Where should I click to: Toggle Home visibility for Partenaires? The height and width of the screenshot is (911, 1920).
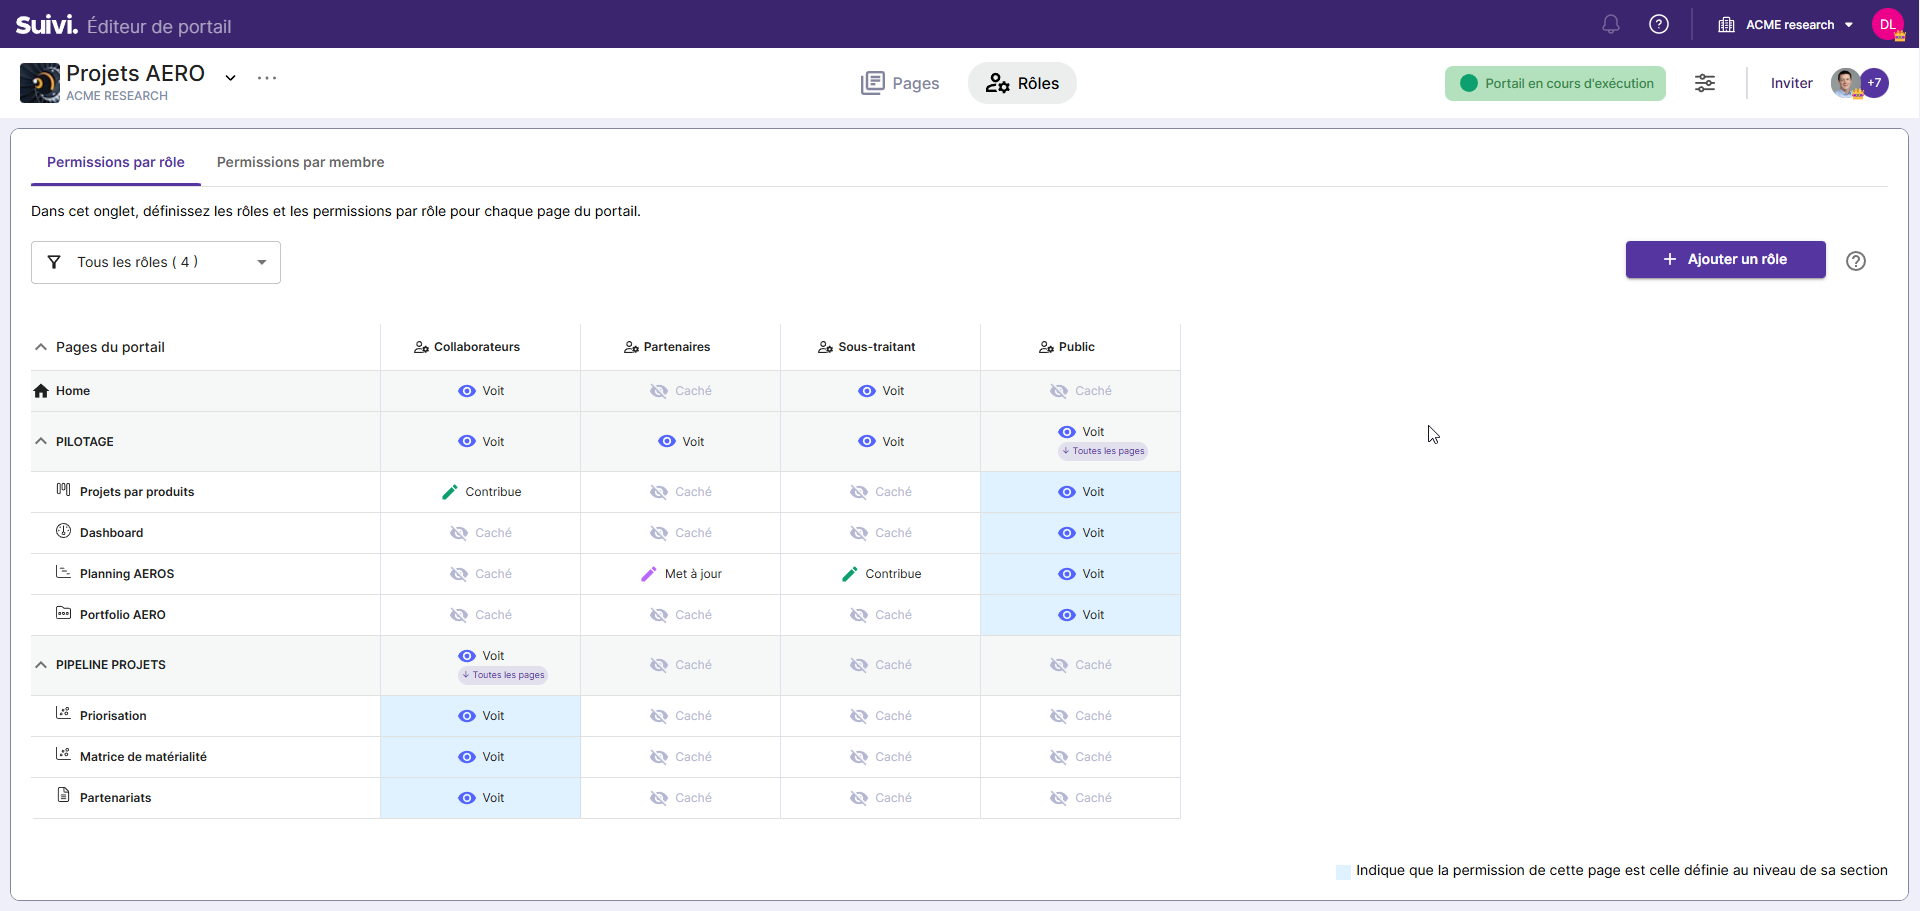[x=680, y=391]
